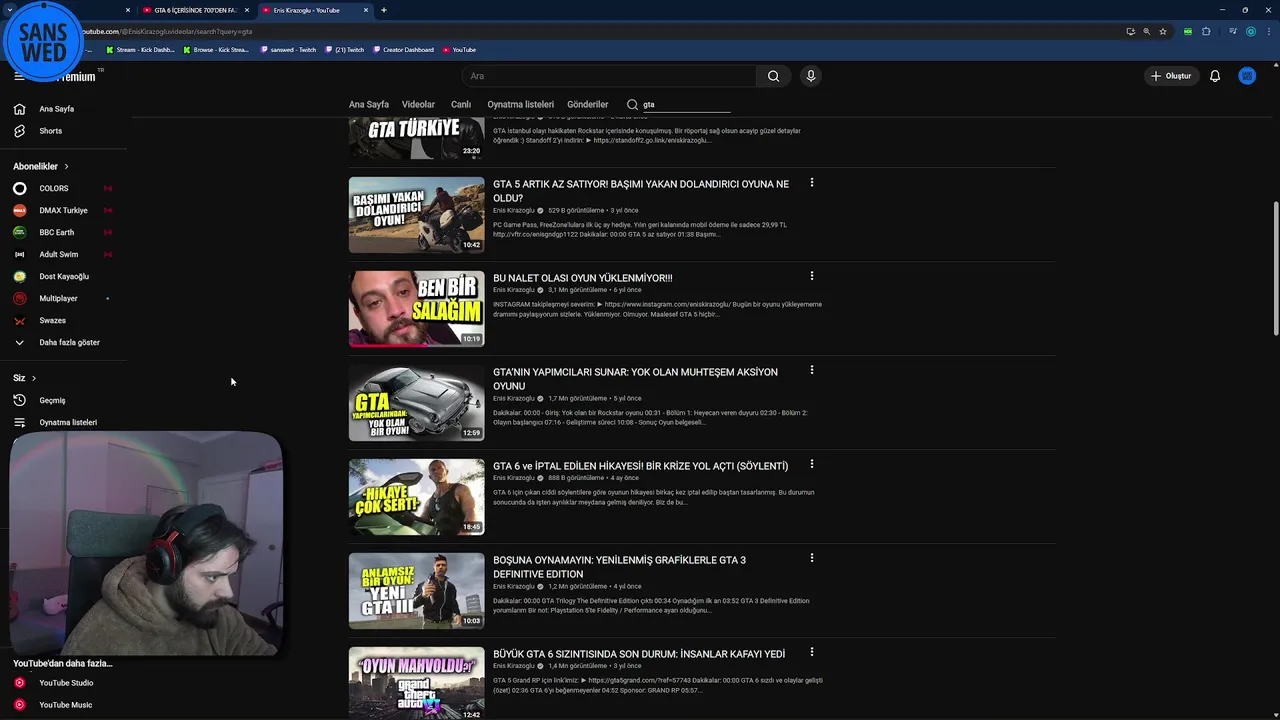1280x720 pixels.
Task: Launch YouTube Studio from the sidebar
Action: [x=64, y=683]
